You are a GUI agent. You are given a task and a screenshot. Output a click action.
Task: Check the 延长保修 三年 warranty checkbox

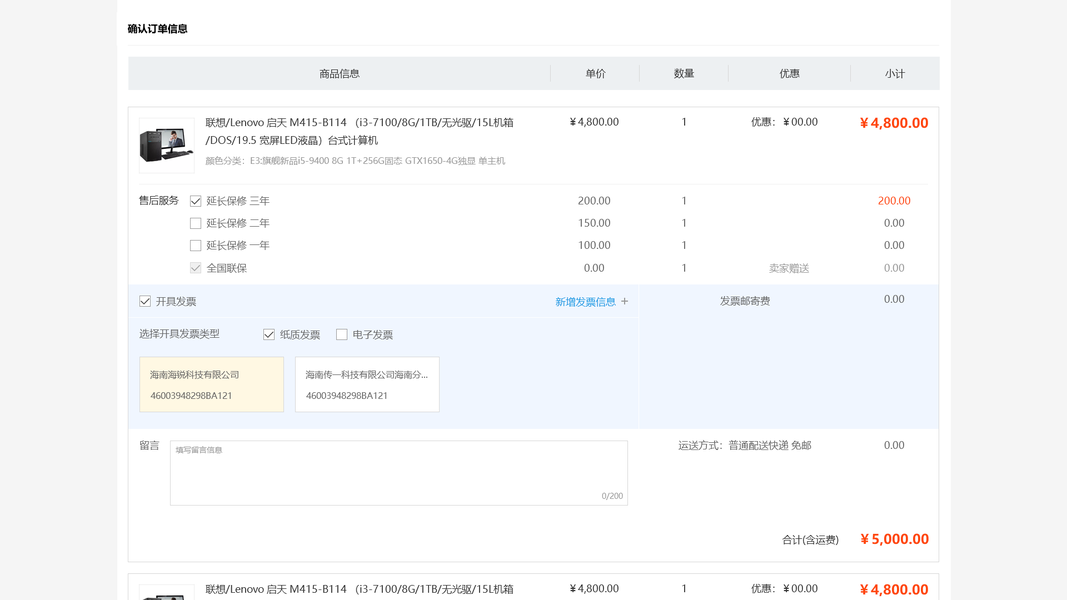pos(195,201)
